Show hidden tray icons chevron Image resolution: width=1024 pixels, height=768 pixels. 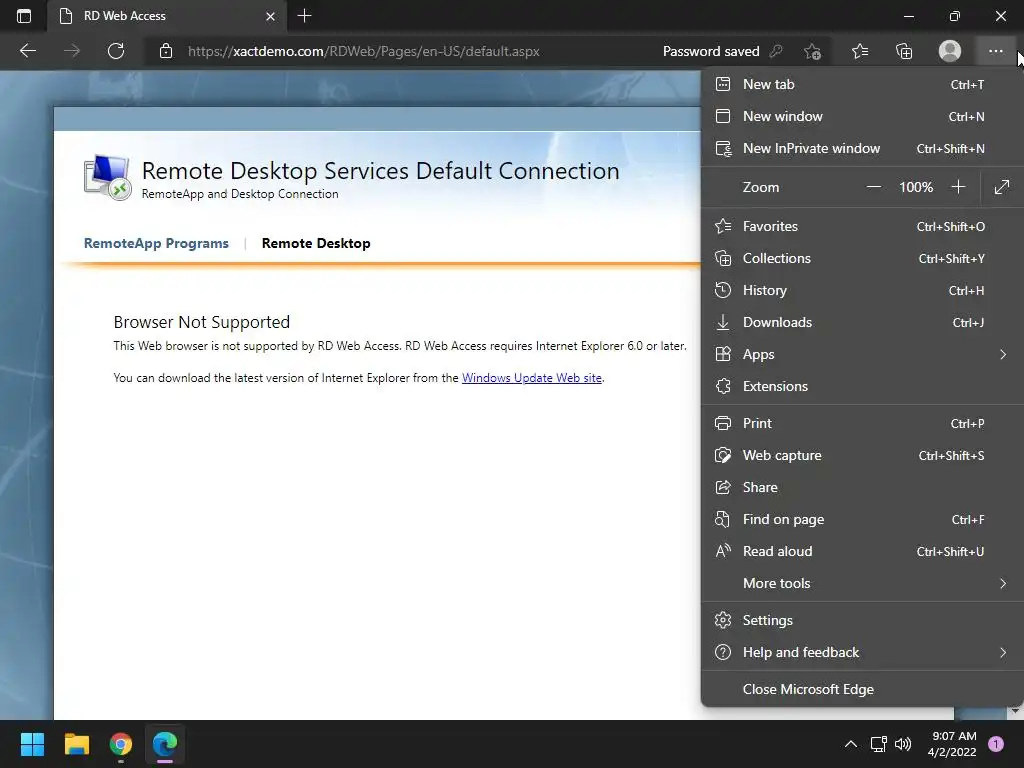pos(850,744)
